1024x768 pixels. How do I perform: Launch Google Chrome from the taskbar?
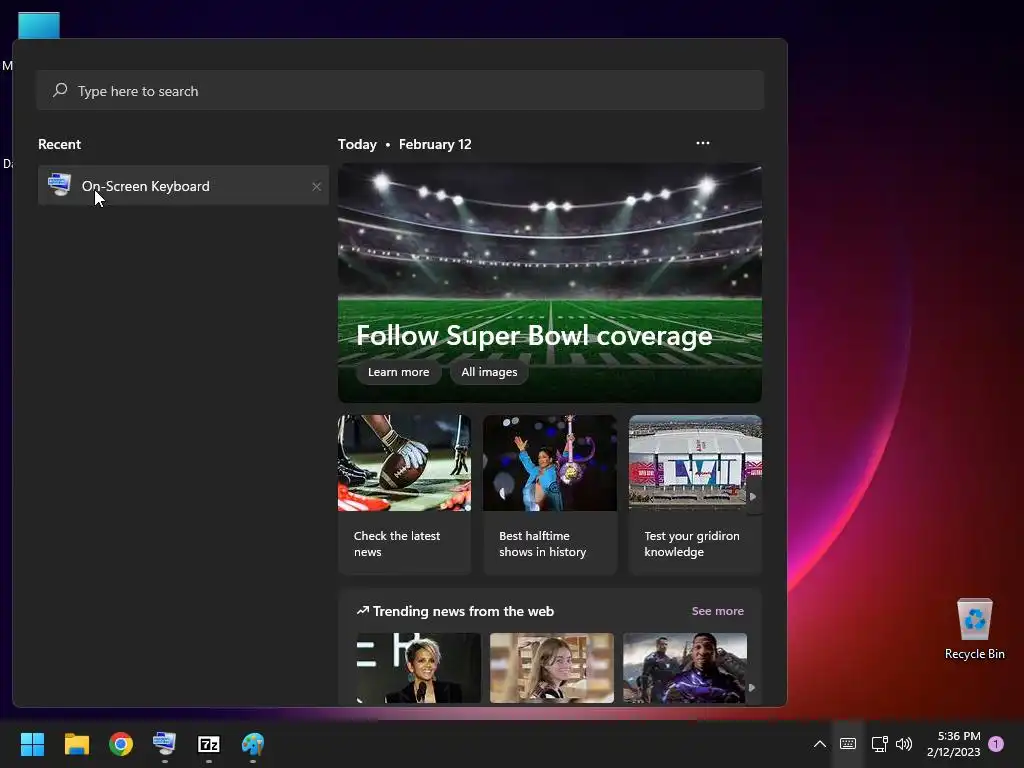121,744
